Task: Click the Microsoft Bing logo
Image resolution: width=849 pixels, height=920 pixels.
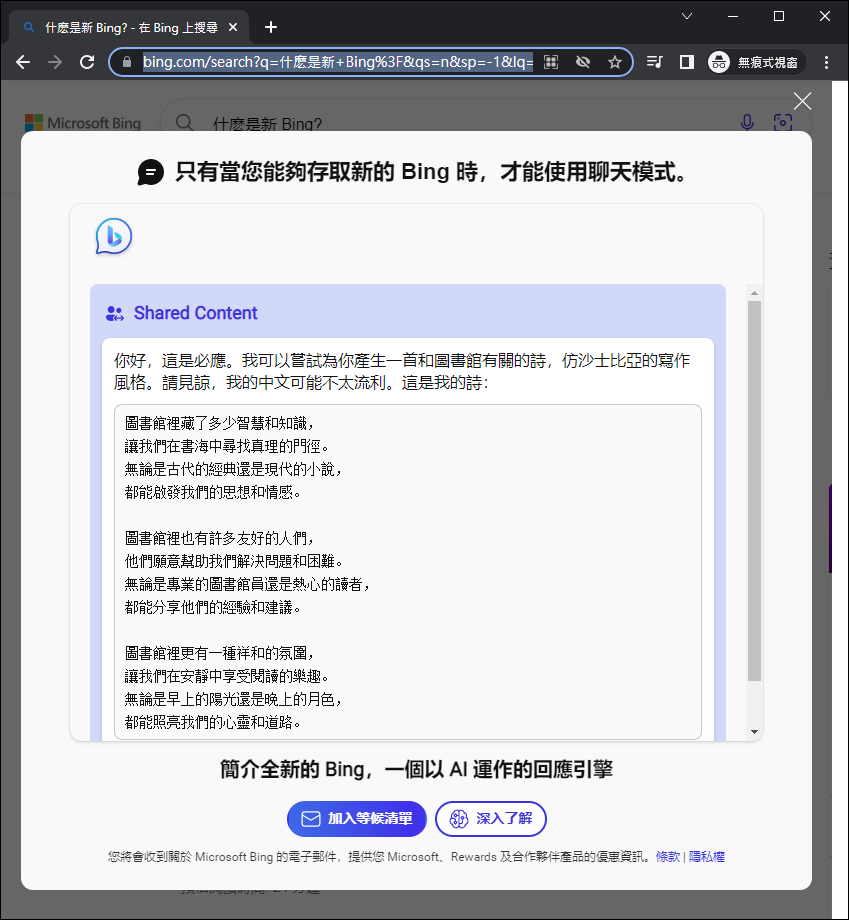Action: [83, 123]
